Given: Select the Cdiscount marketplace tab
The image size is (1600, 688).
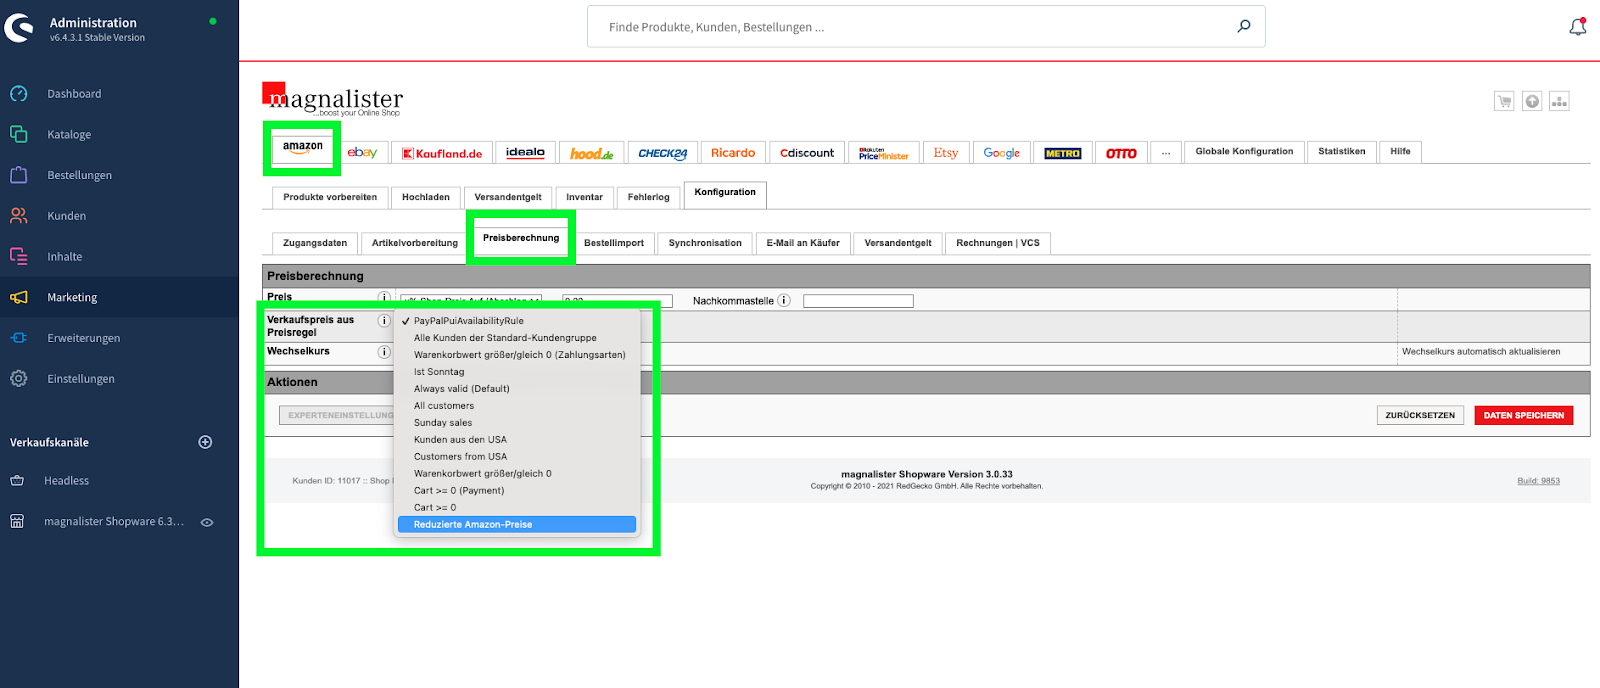Looking at the screenshot, I should tap(807, 152).
